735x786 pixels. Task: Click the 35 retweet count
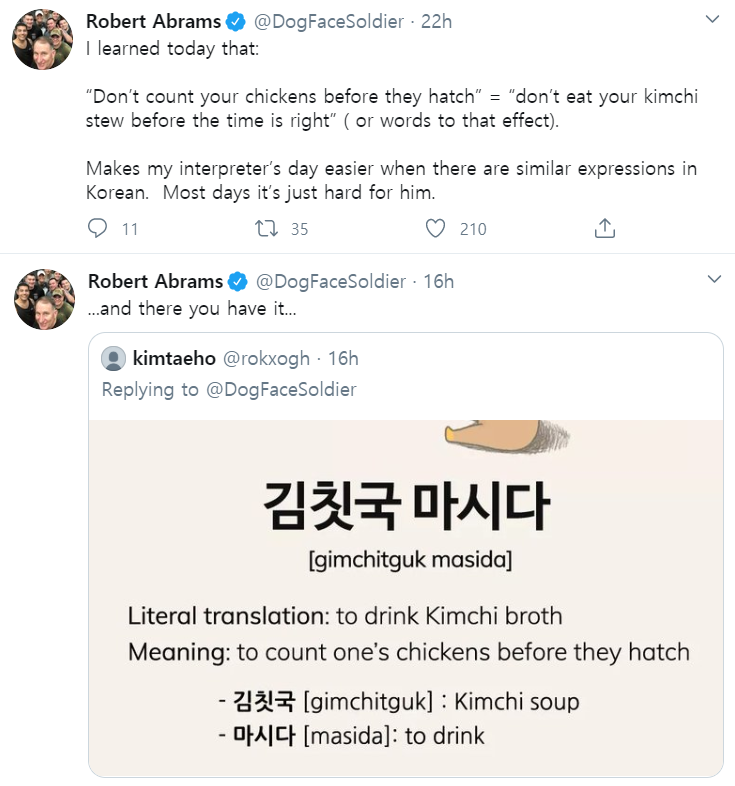pos(299,229)
